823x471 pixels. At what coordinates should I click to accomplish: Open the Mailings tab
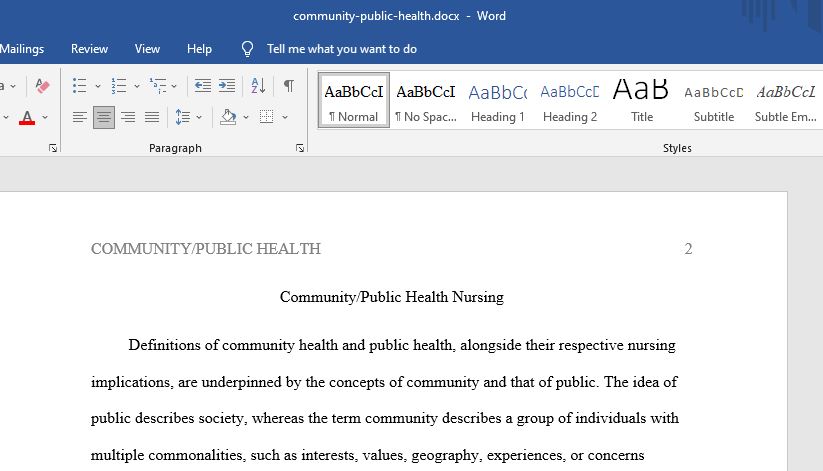pyautogui.click(x=22, y=49)
